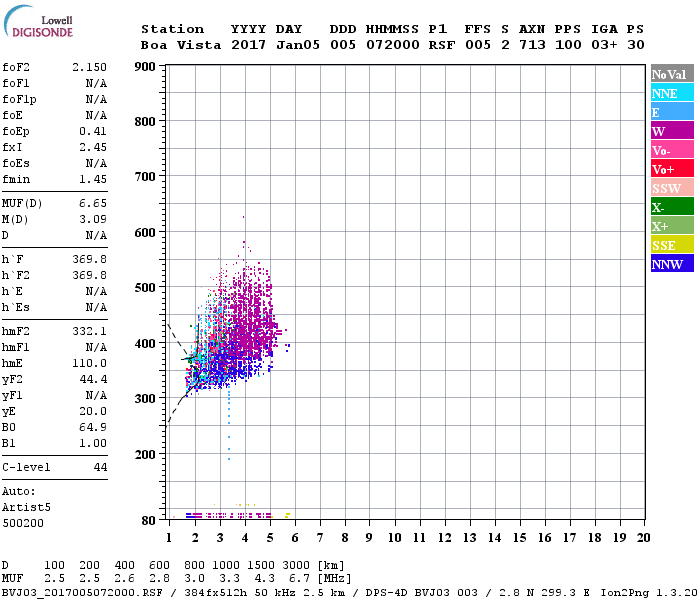This screenshot has width=700, height=600.
Task: Click the Ion2Png 1.3.20 version text
Action: (649, 593)
